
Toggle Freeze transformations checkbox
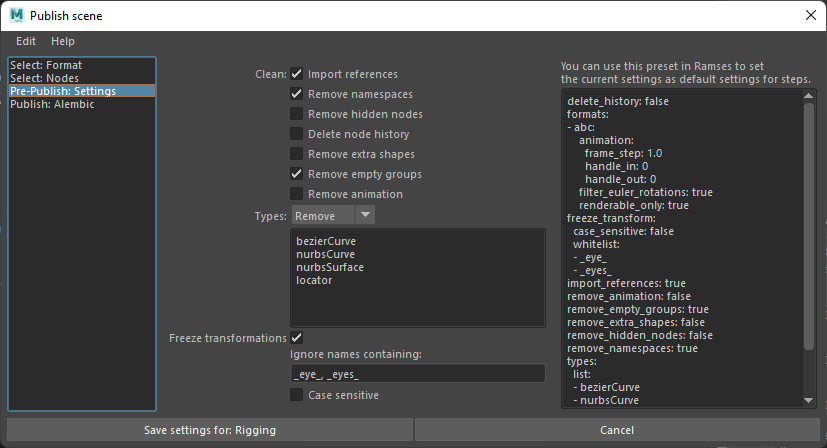point(297,338)
